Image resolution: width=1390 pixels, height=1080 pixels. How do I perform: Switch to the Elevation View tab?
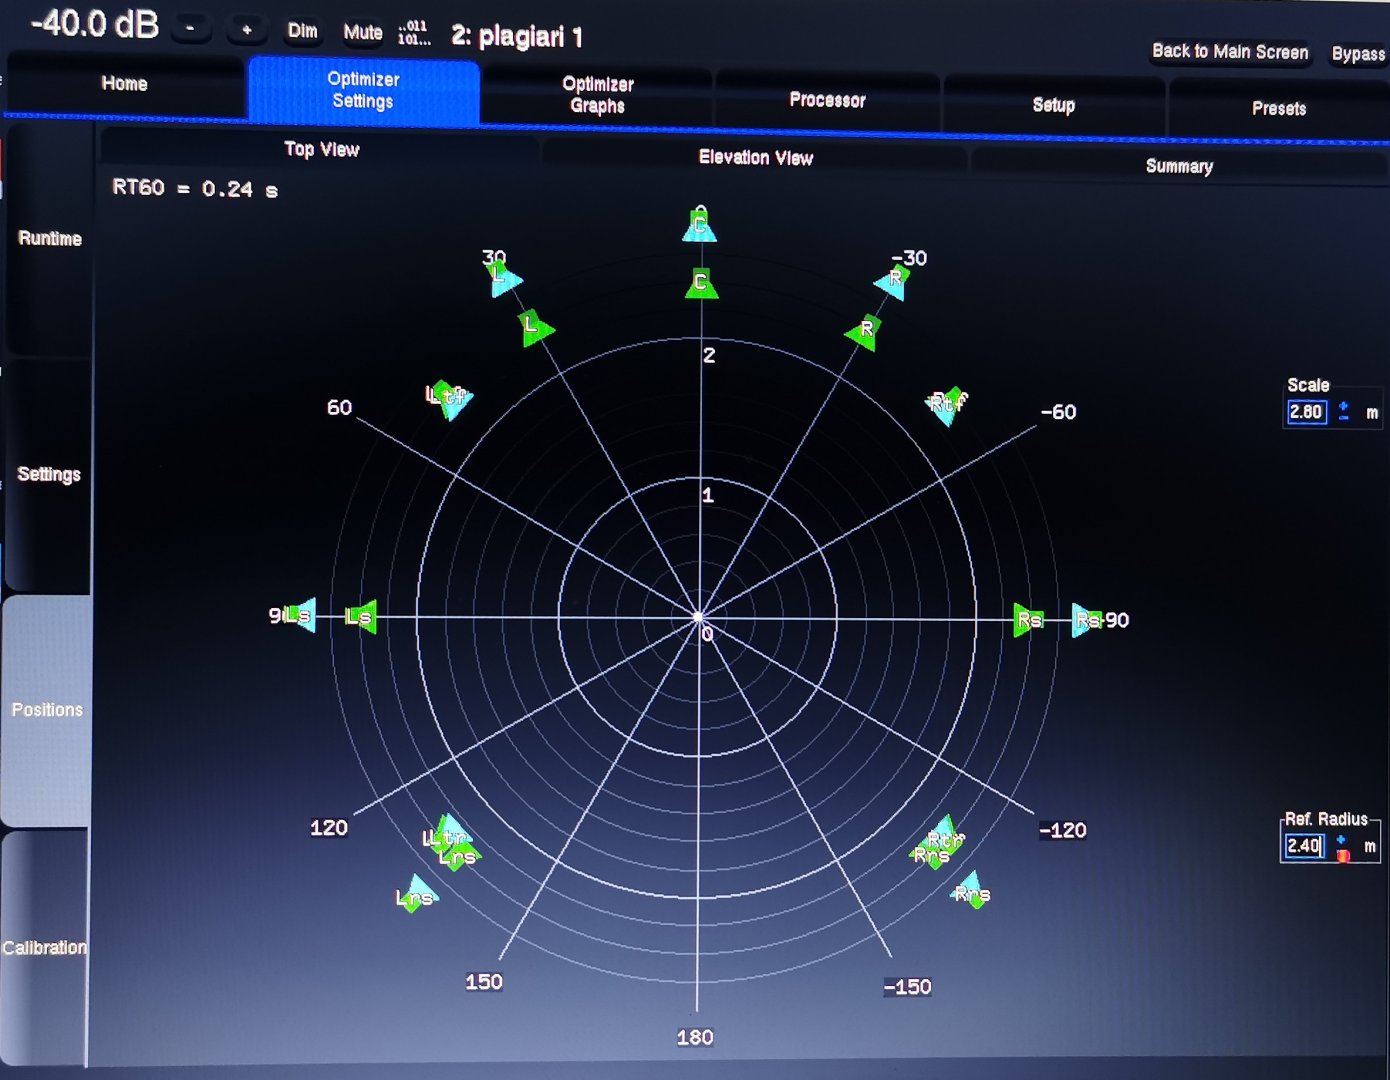pos(755,157)
